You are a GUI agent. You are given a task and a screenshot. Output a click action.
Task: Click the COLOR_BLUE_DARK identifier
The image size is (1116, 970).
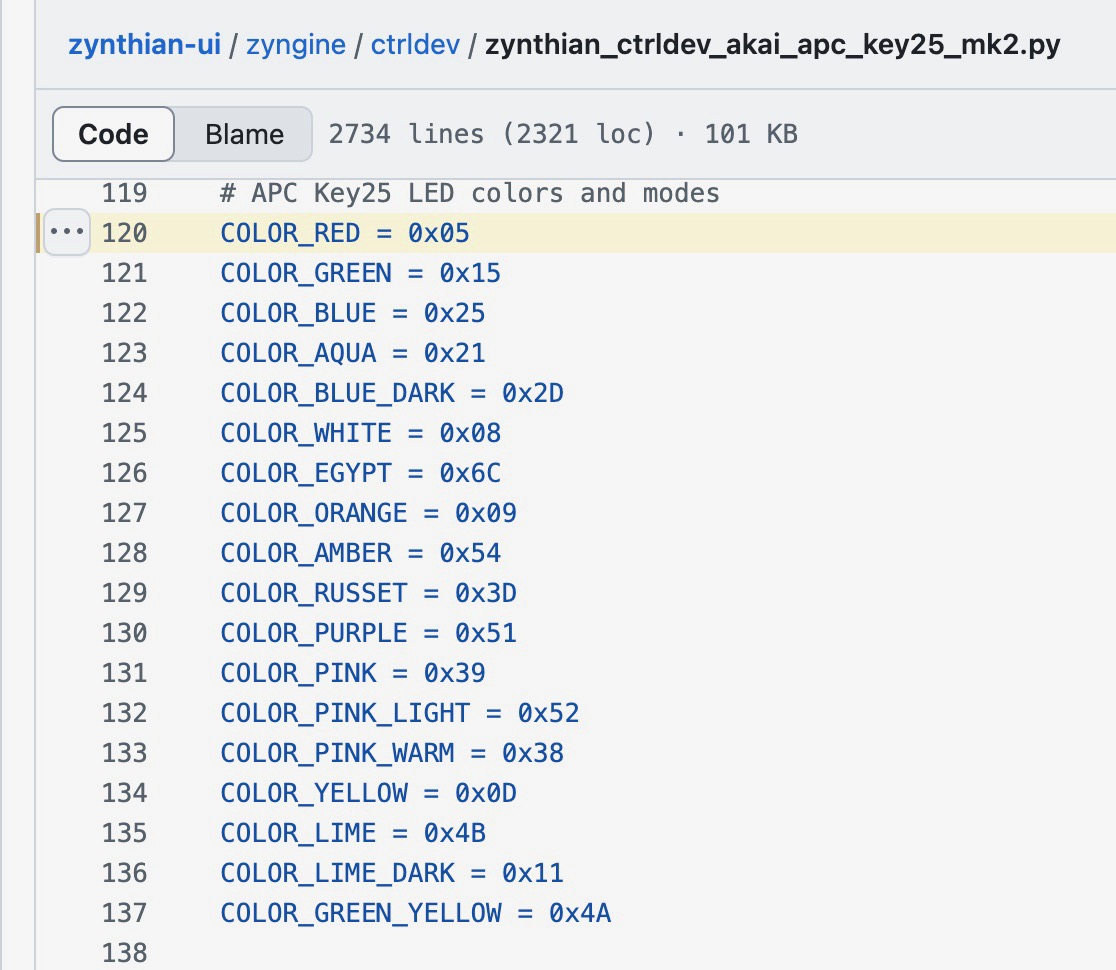coord(337,393)
